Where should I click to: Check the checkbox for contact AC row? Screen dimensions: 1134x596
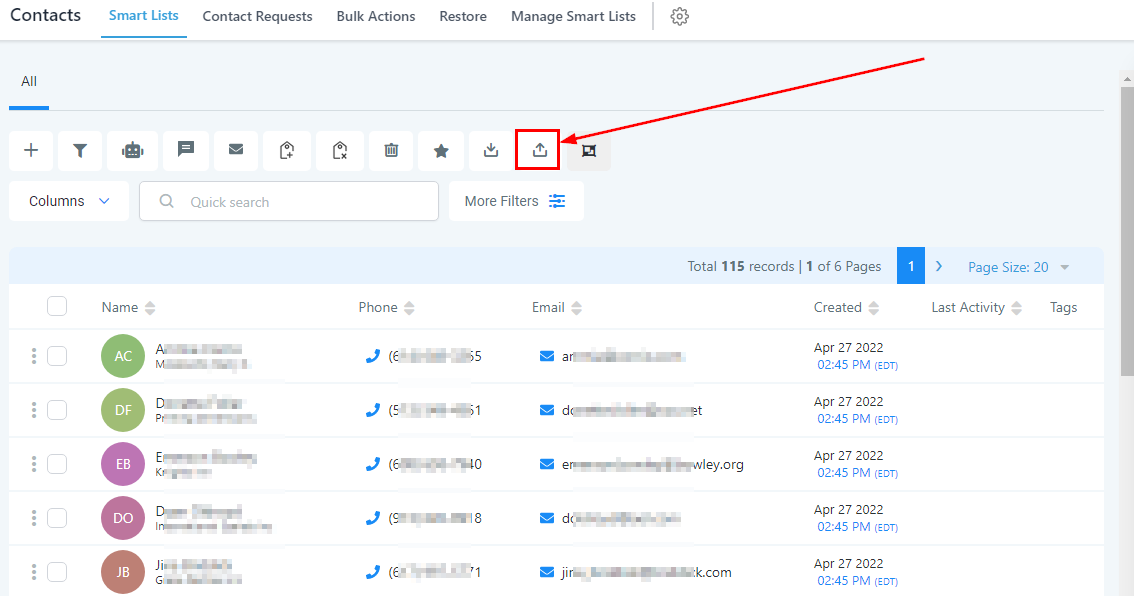tap(57, 356)
